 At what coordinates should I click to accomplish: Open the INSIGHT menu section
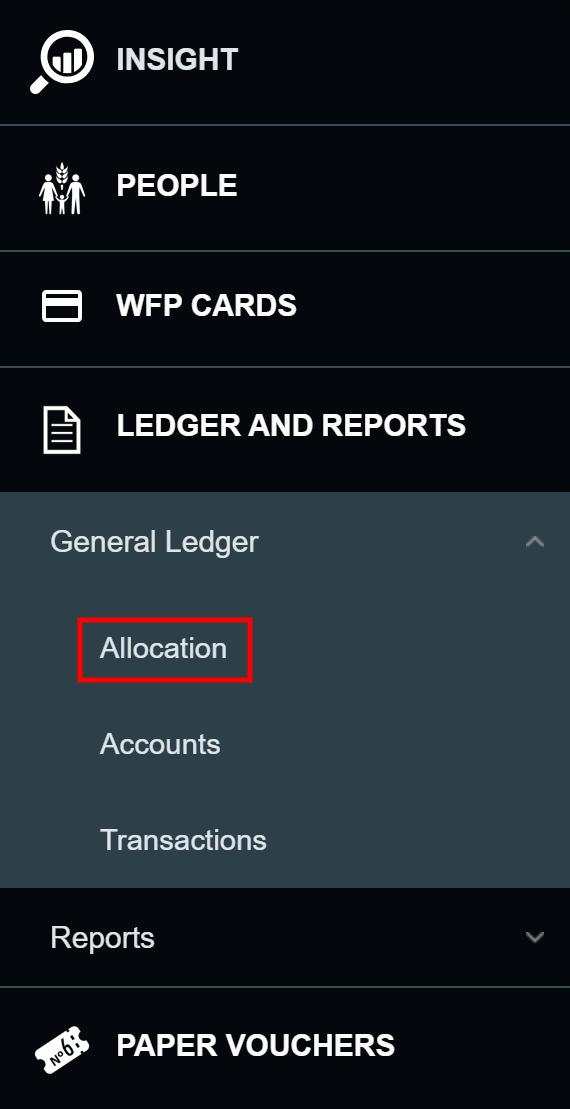tap(177, 59)
